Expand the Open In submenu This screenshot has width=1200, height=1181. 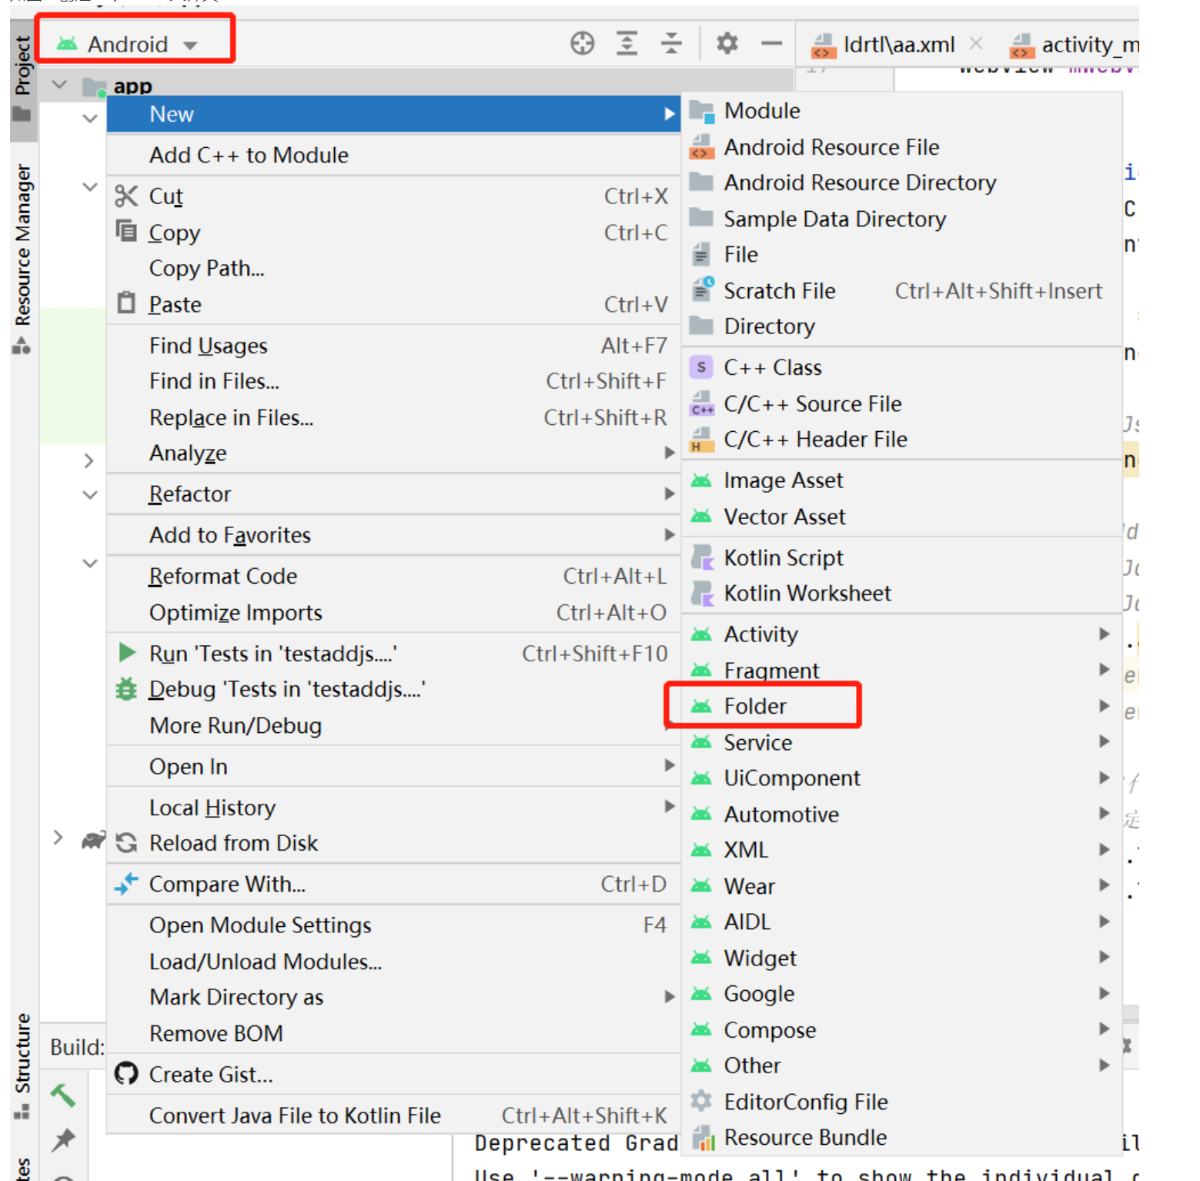394,766
